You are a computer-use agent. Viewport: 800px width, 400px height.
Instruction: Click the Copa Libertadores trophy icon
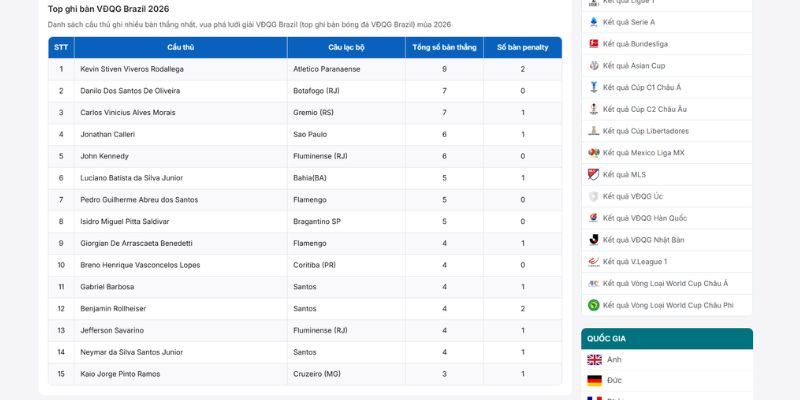[x=593, y=131]
